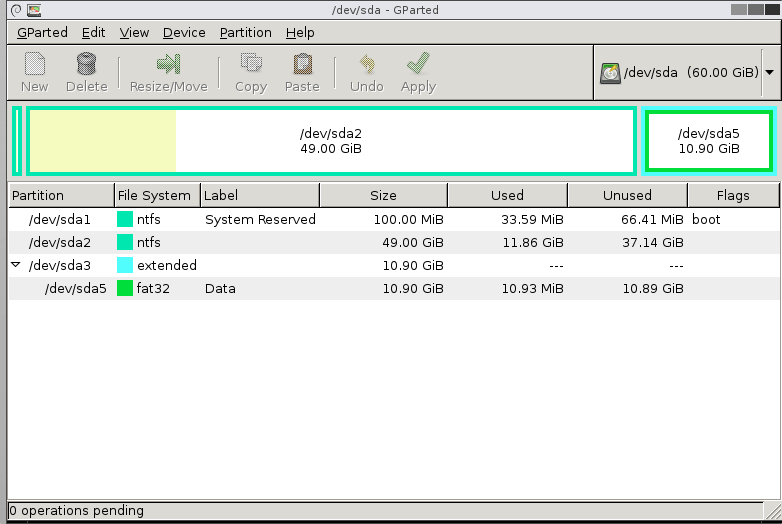Screen dimensions: 782x524
Task: Open the Partition menu
Action: (x=245, y=32)
